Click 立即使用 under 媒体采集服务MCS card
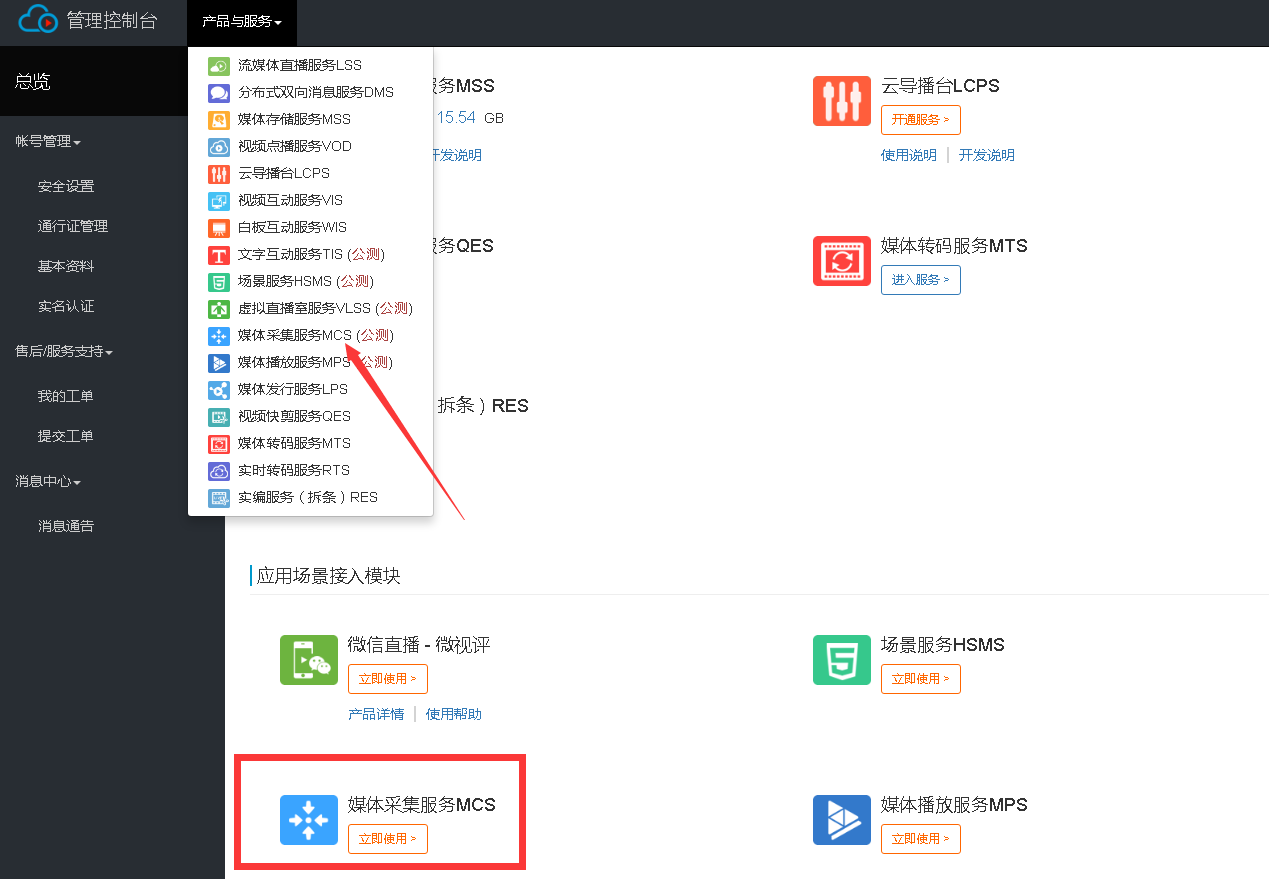The image size is (1269, 879). [x=388, y=839]
